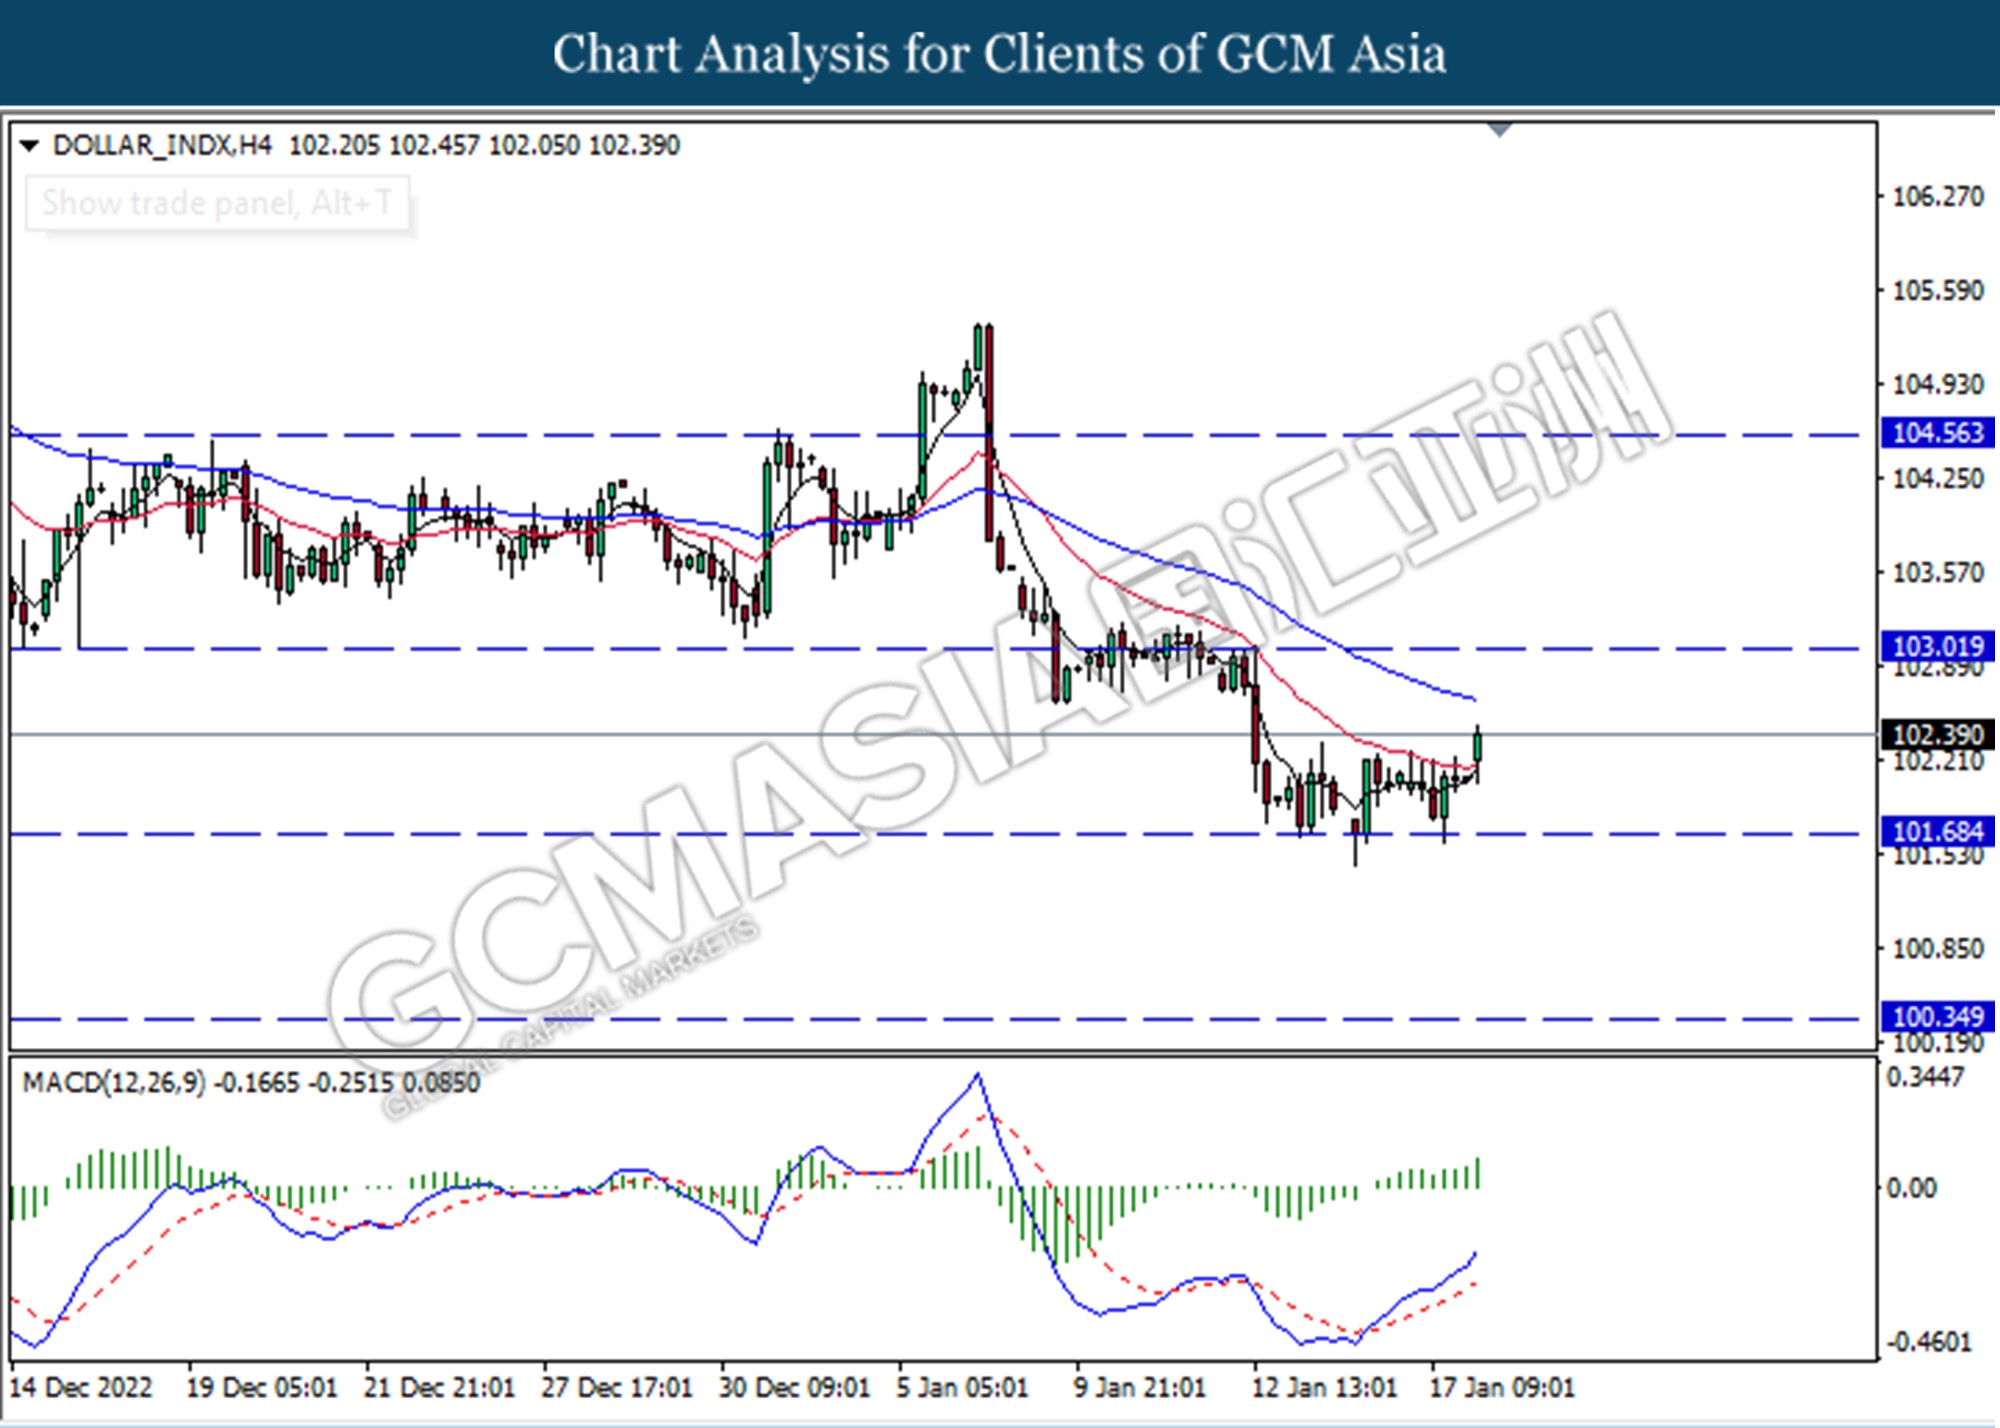
Task: Click the 104.930 price axis value
Action: point(1937,385)
